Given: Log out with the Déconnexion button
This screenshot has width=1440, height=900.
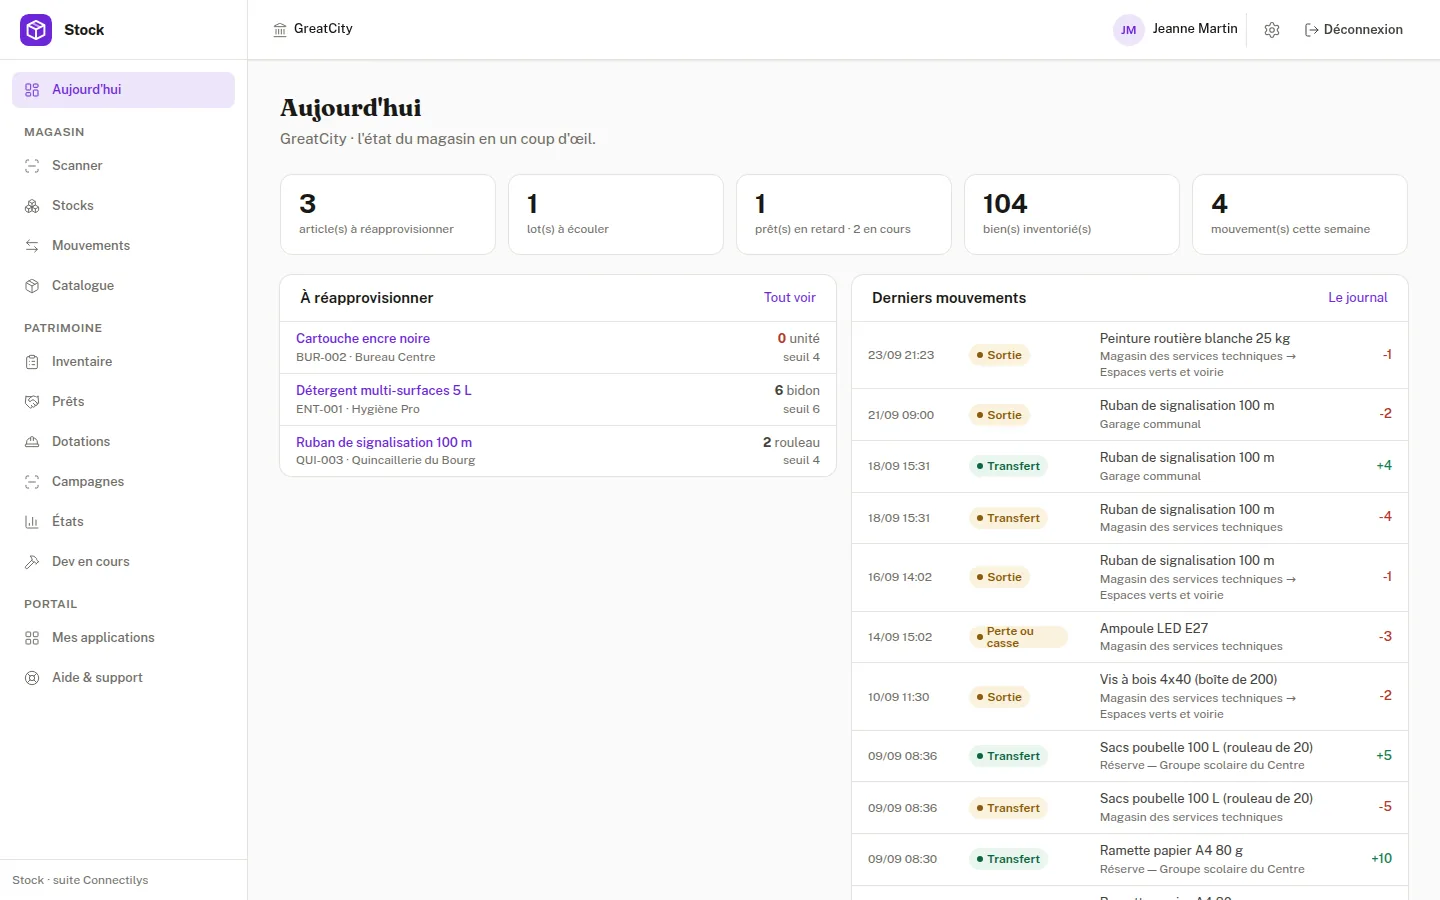Looking at the screenshot, I should point(1354,30).
